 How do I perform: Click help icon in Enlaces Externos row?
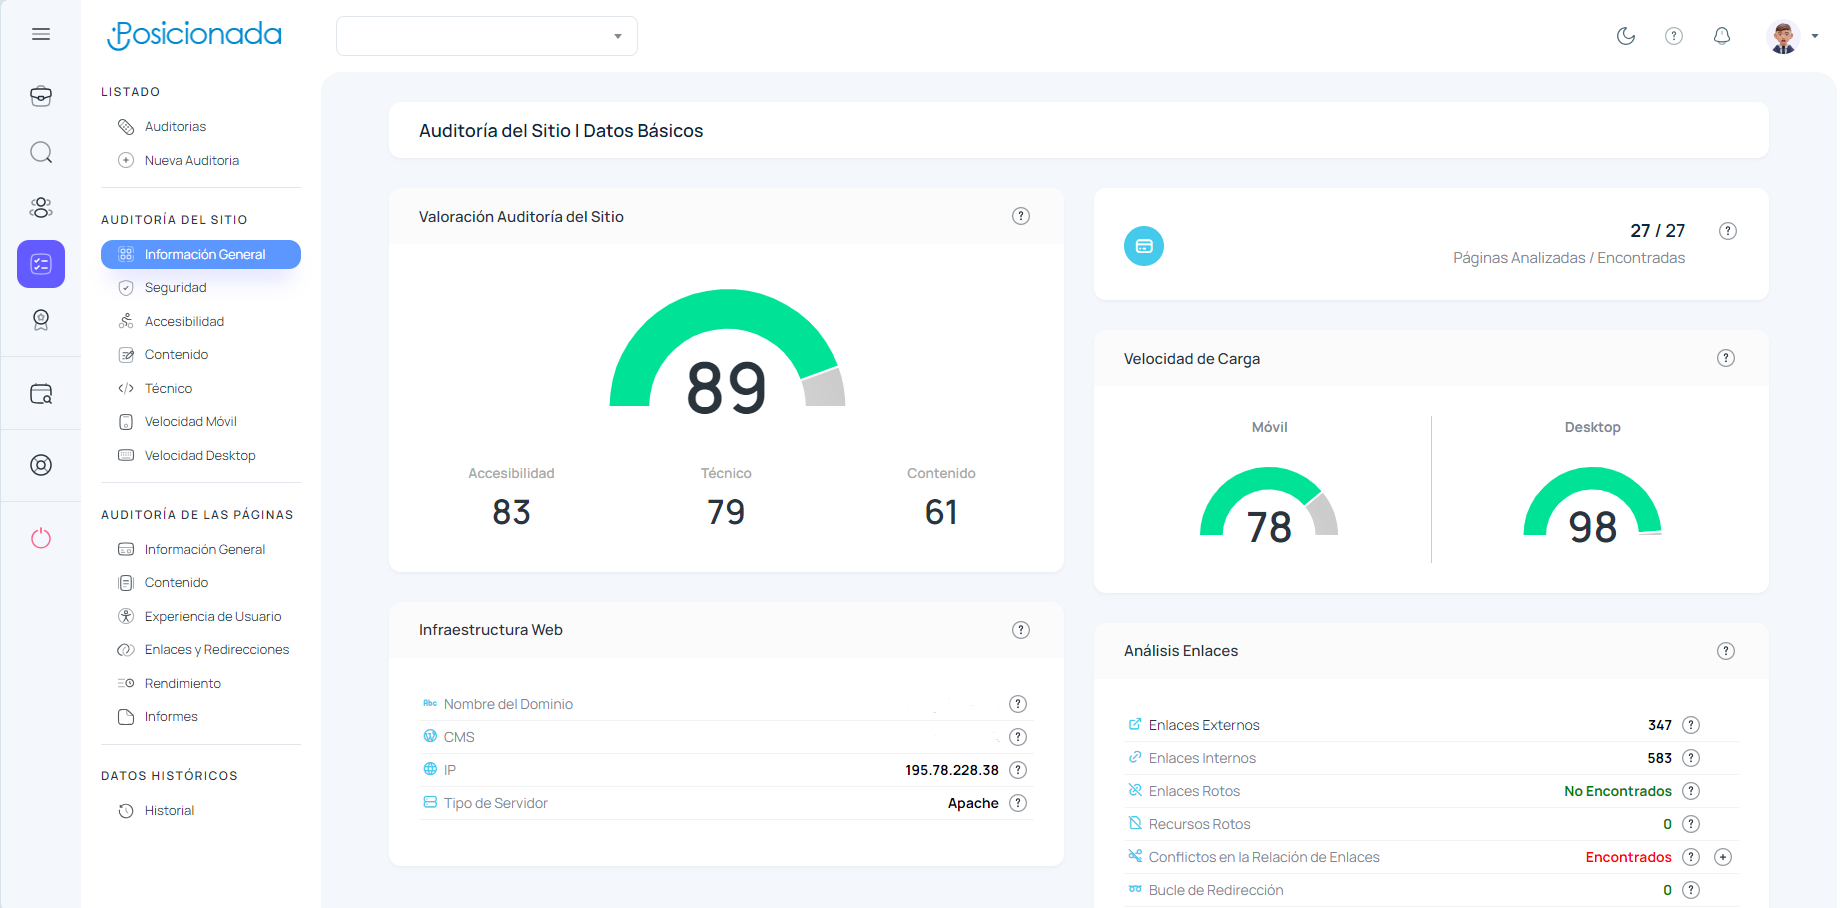1691,725
